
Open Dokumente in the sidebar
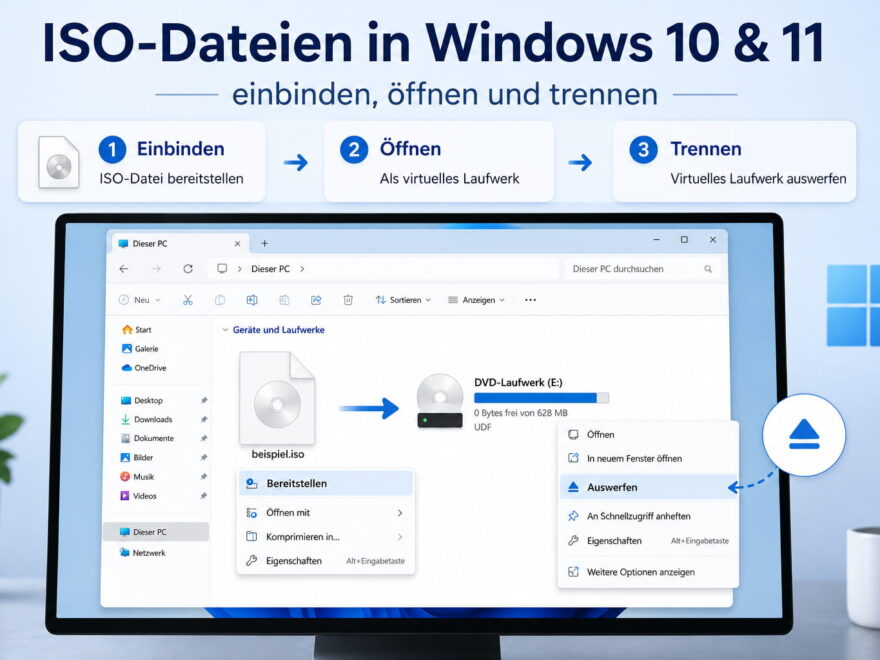click(148, 438)
